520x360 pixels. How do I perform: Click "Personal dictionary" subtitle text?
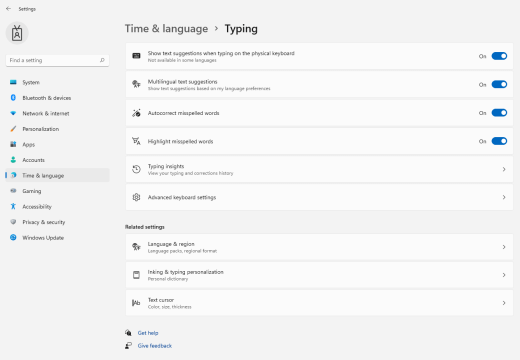click(168, 279)
